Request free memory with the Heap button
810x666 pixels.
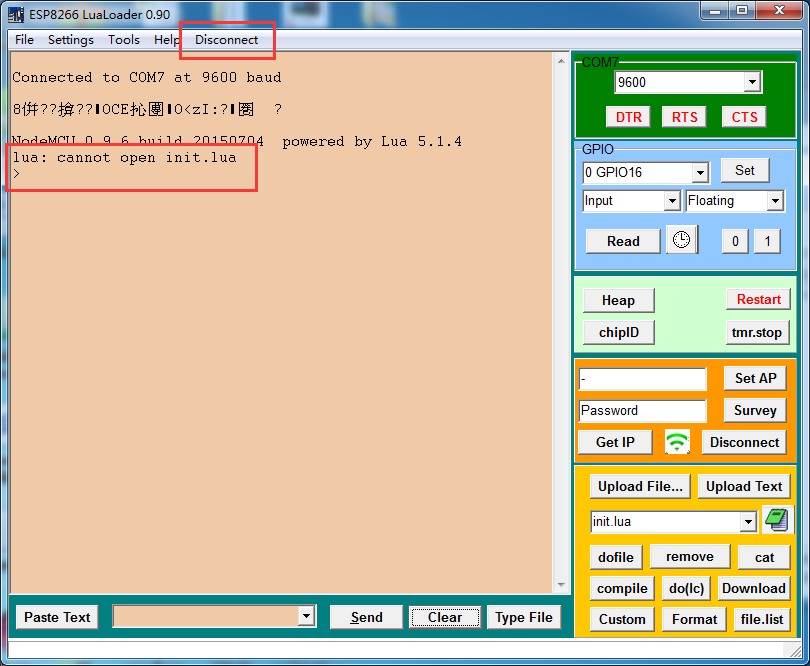point(618,299)
